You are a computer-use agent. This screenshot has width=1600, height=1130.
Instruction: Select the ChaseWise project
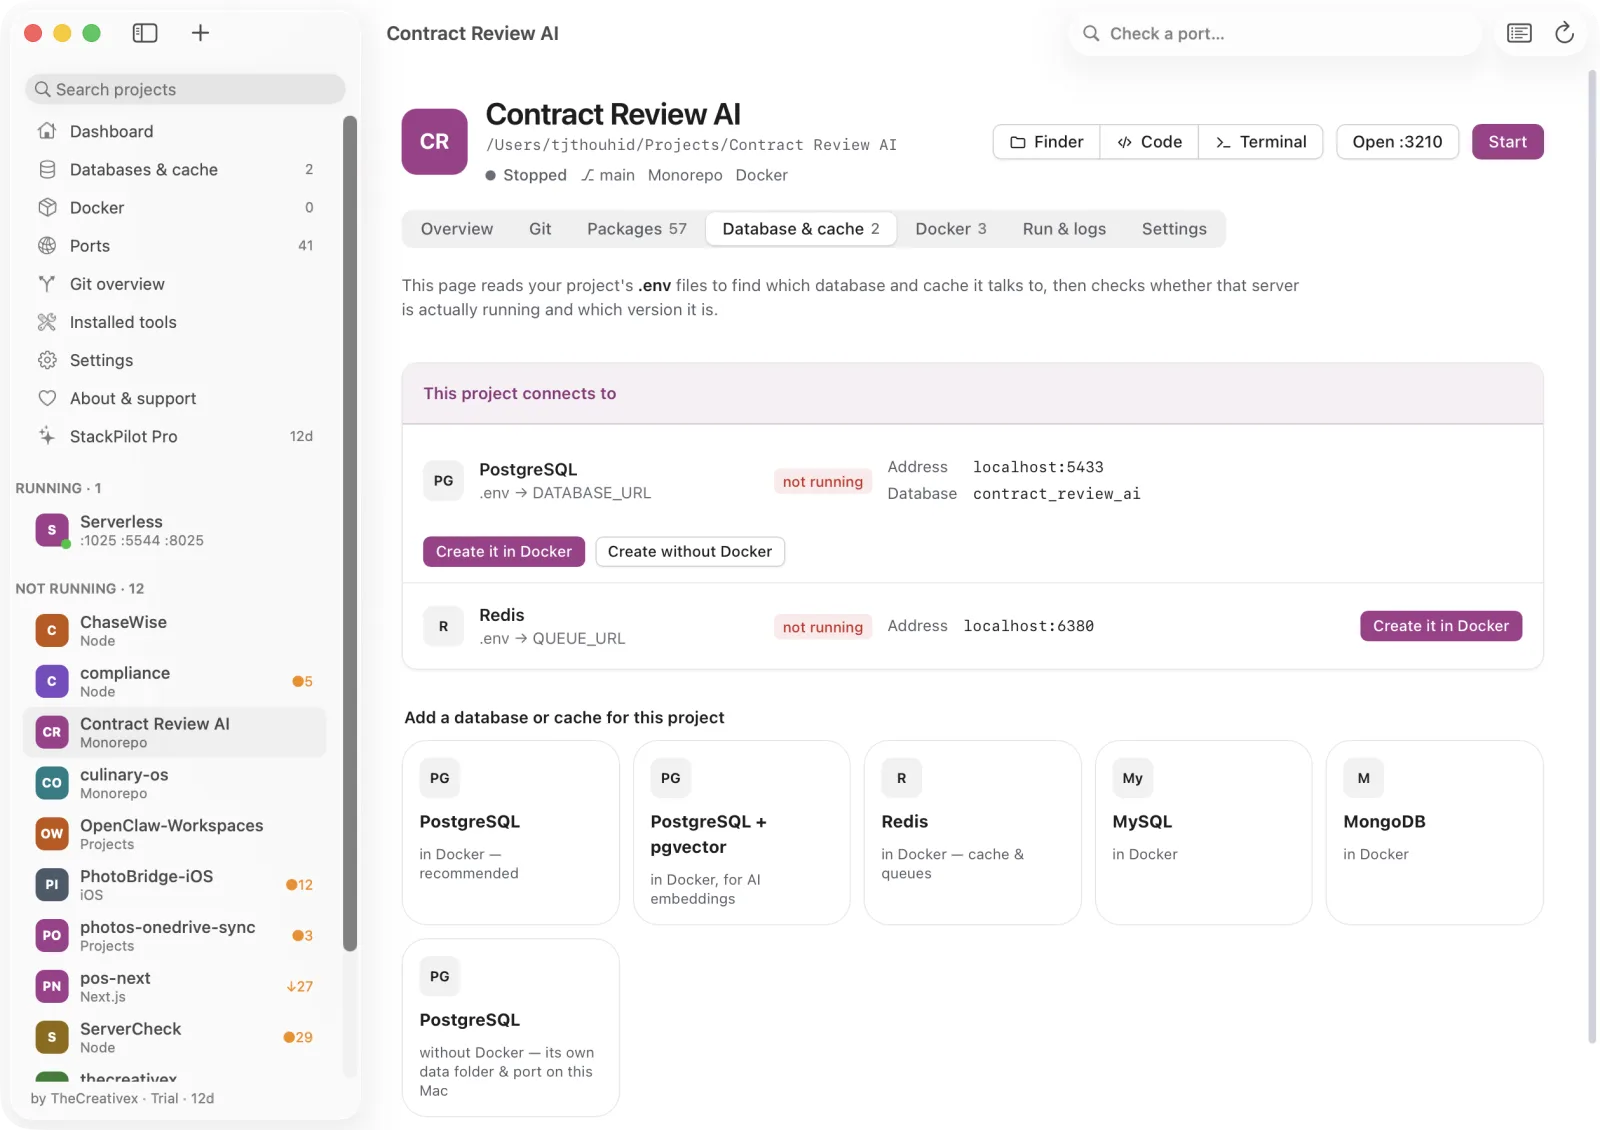pos(175,630)
